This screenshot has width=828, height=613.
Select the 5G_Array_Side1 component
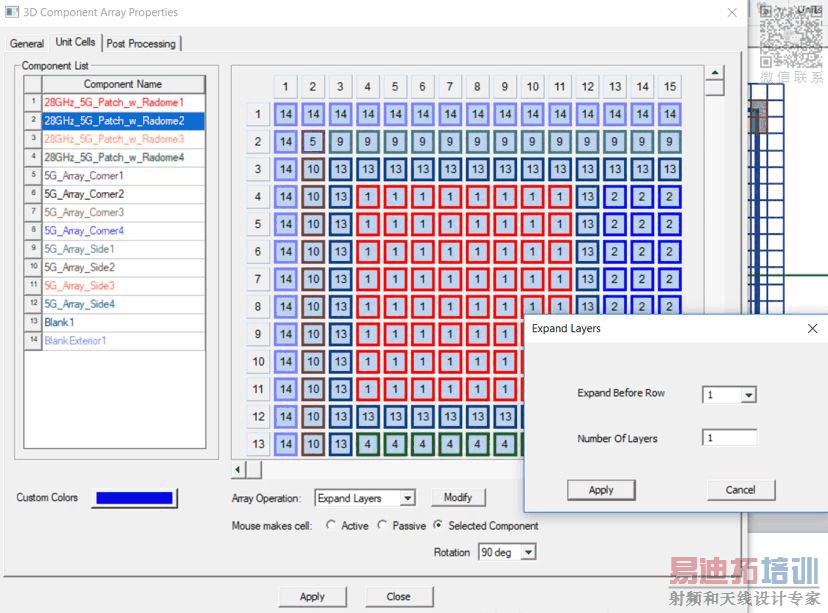click(x=123, y=249)
